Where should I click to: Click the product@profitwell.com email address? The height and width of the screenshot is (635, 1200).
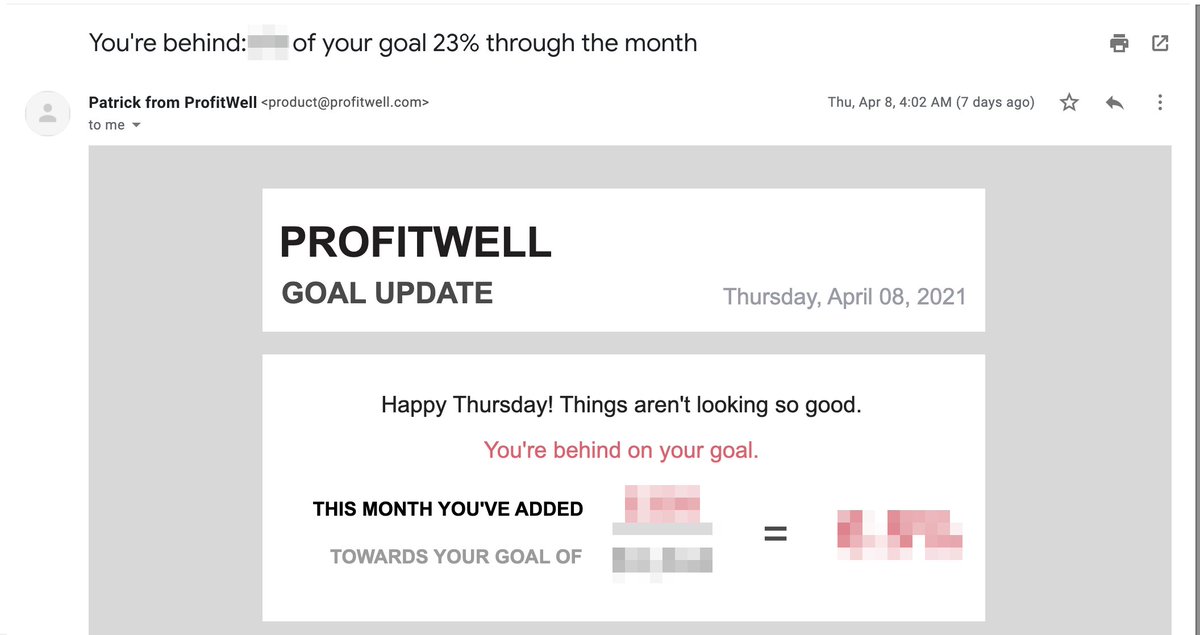345,102
